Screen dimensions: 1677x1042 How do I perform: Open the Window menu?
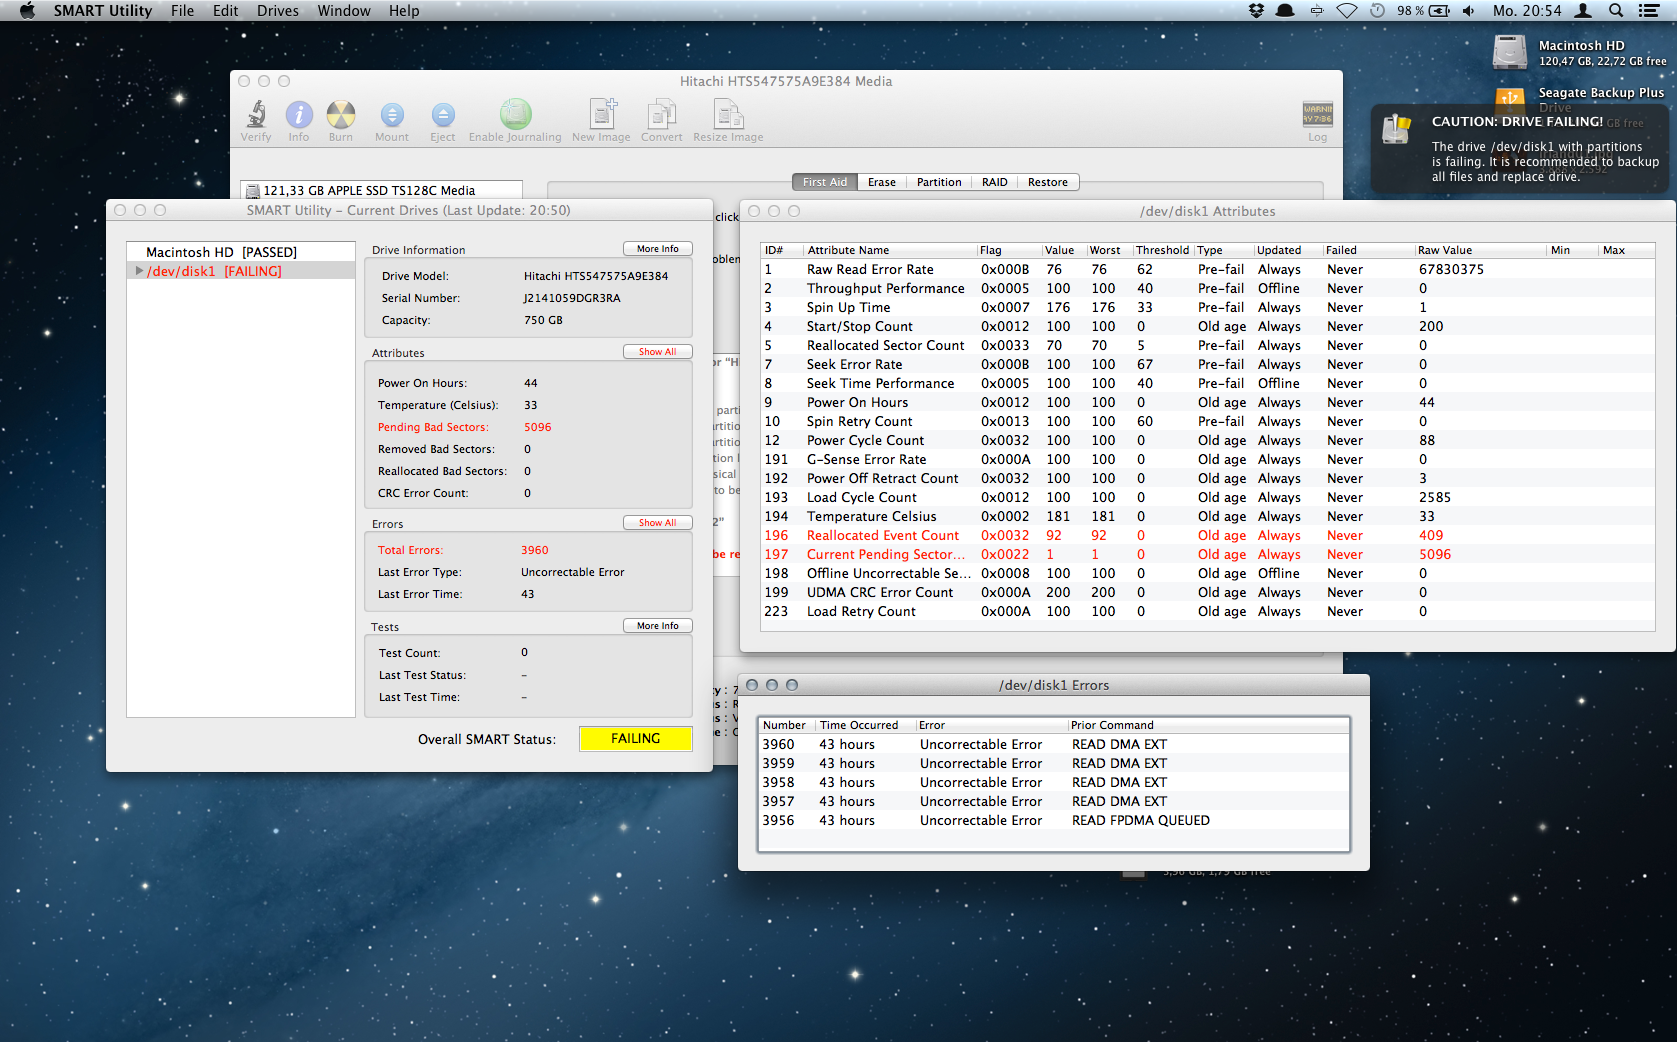click(344, 10)
